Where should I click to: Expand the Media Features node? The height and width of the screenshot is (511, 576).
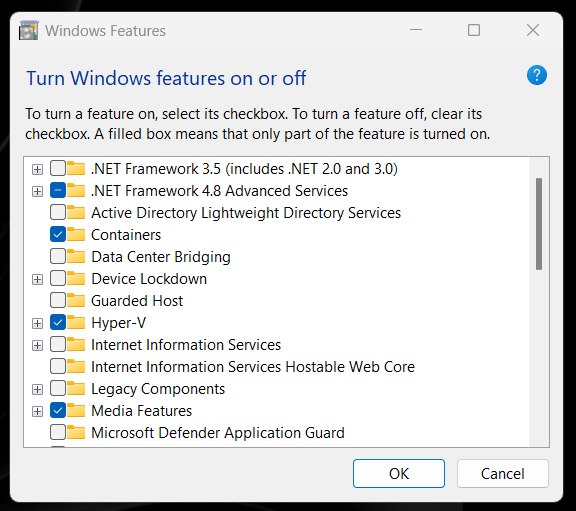37,411
